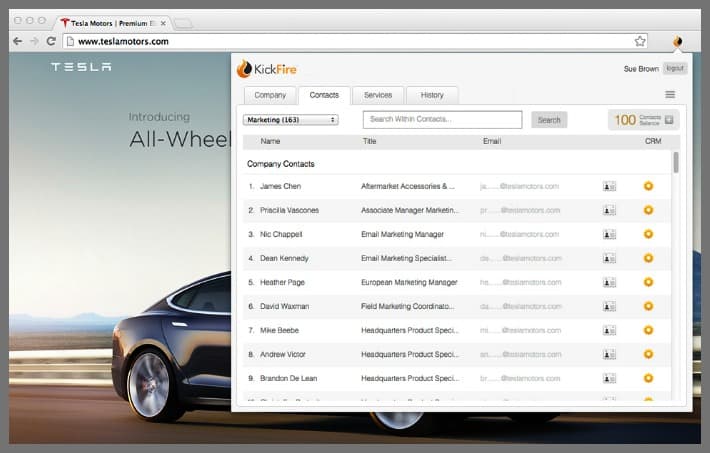Click the contact card icon for James Chen
Viewport: 710px width, 453px height.
pyautogui.click(x=609, y=186)
